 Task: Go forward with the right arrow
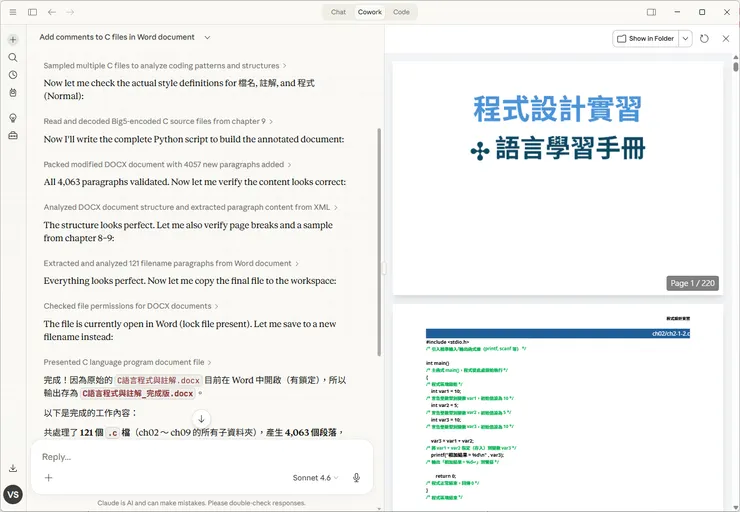(70, 12)
